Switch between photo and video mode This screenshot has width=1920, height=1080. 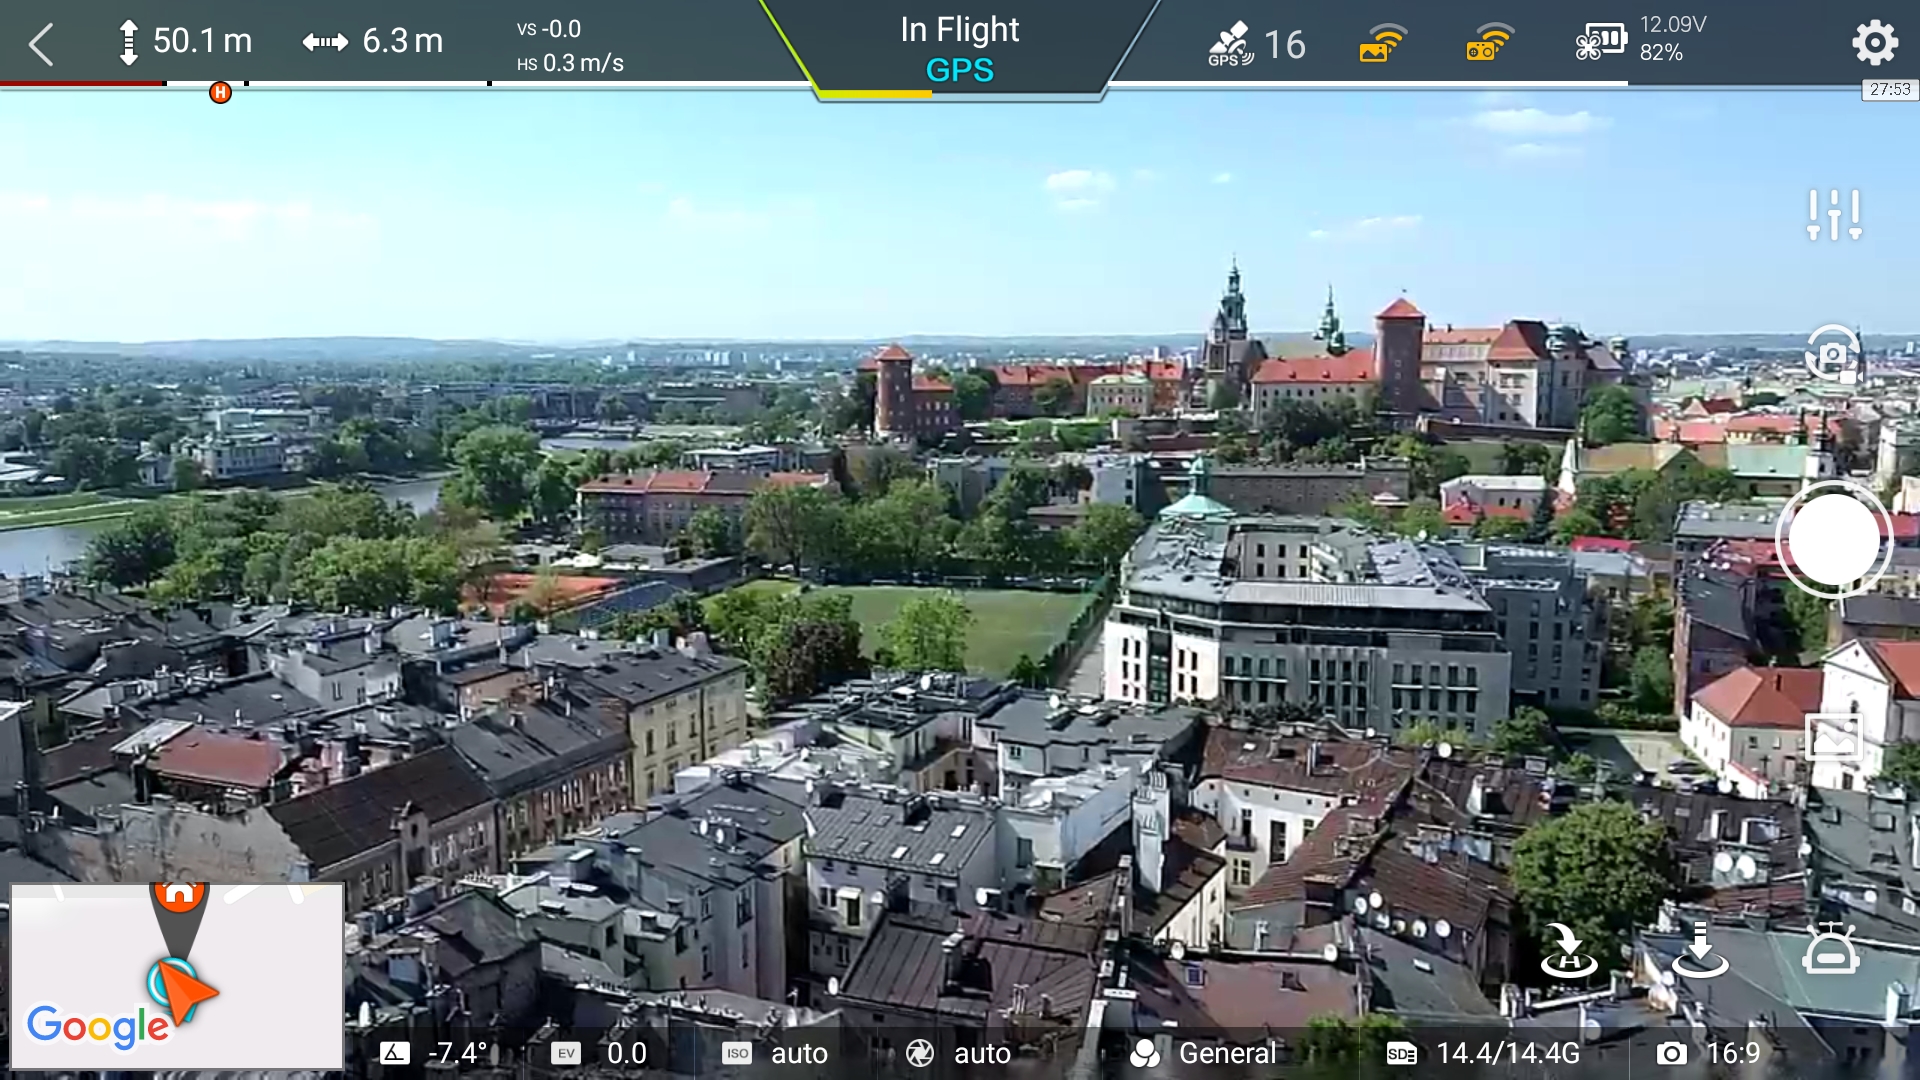tap(1833, 354)
